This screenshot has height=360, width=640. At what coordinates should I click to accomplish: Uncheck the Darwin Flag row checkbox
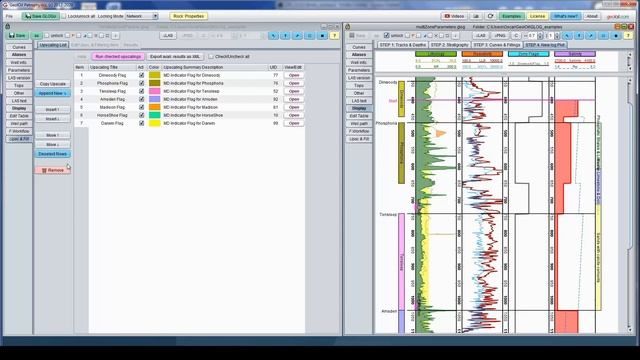[141, 123]
